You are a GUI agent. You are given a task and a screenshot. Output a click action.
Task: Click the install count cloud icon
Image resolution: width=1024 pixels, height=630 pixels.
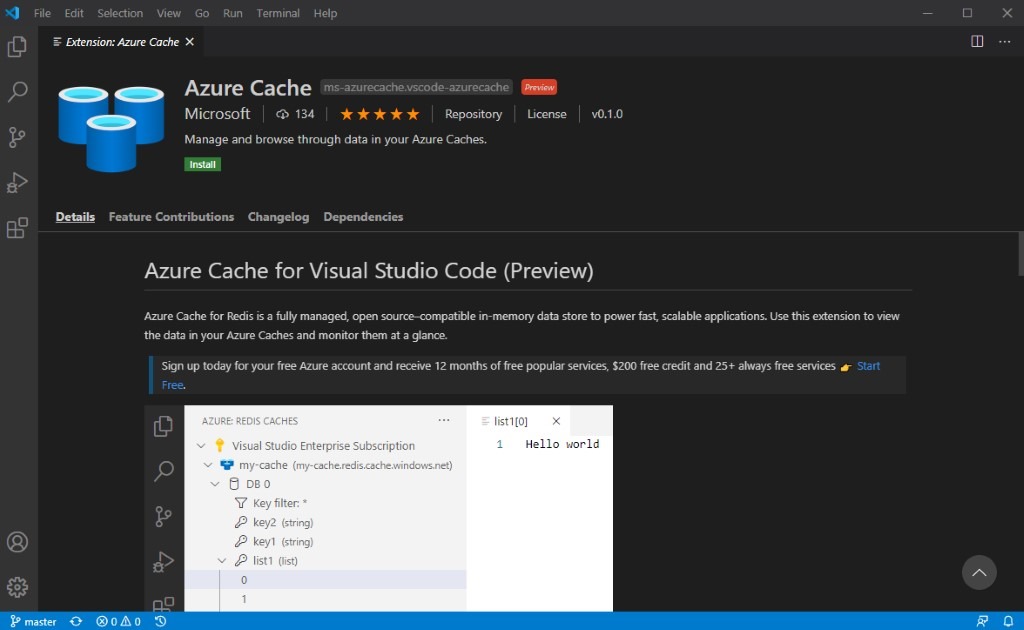point(282,114)
